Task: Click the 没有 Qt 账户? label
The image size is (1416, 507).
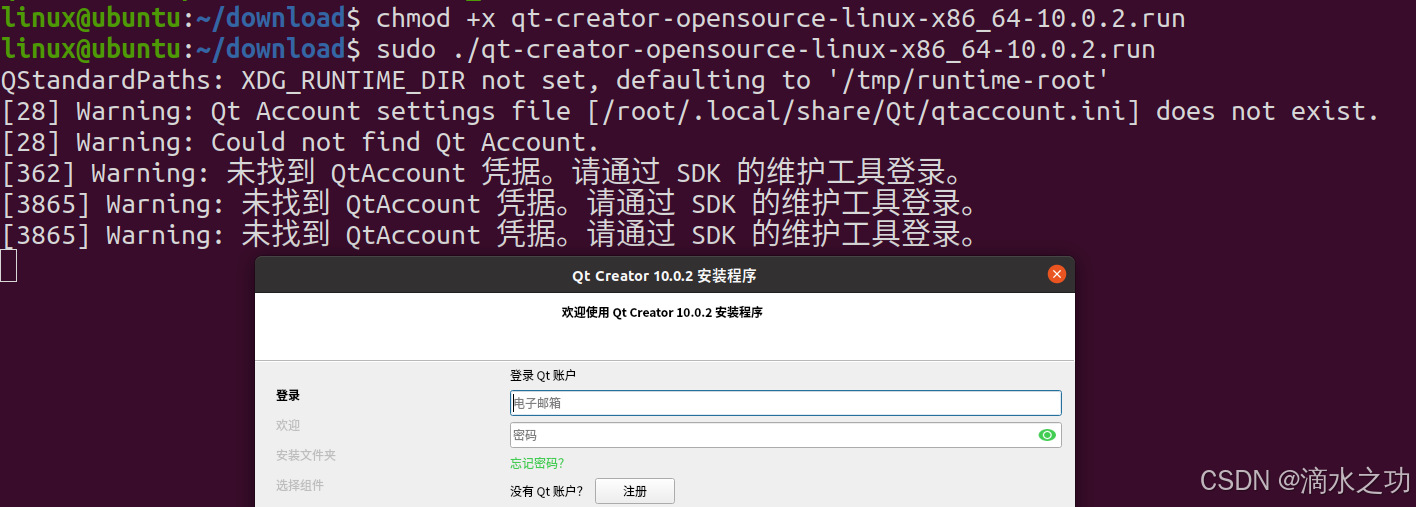Action: click(x=546, y=491)
